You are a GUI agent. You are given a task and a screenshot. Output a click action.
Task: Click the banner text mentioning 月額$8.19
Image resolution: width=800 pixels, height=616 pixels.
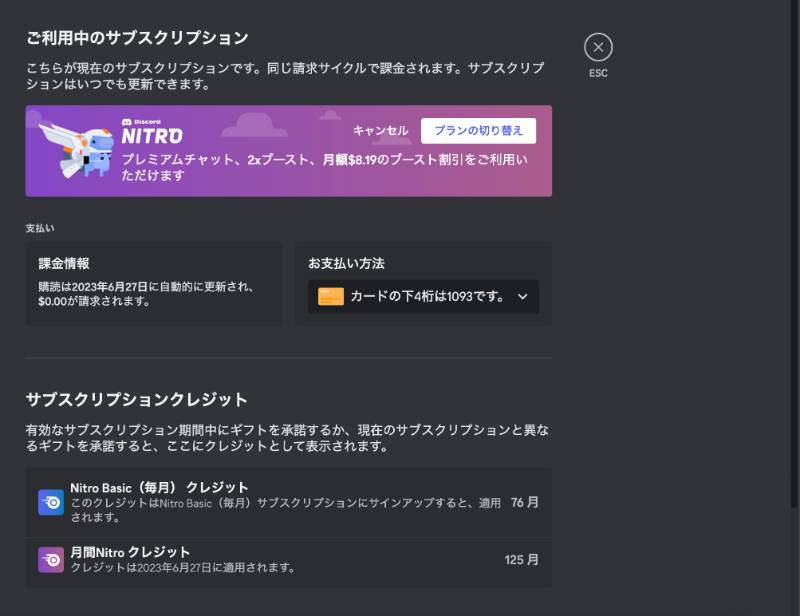coord(324,167)
